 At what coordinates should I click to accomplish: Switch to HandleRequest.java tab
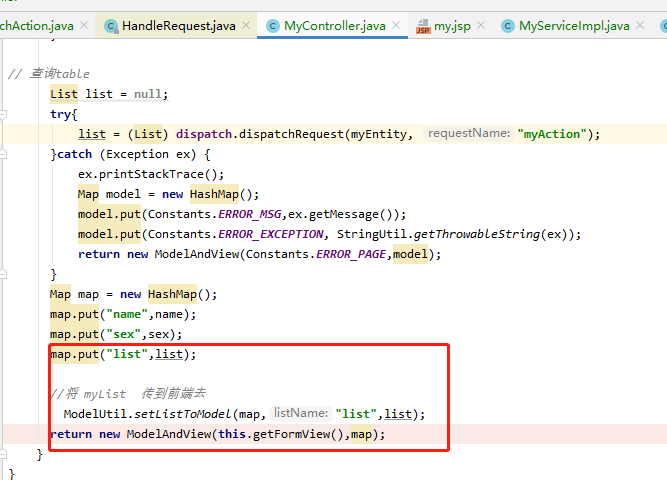click(179, 26)
